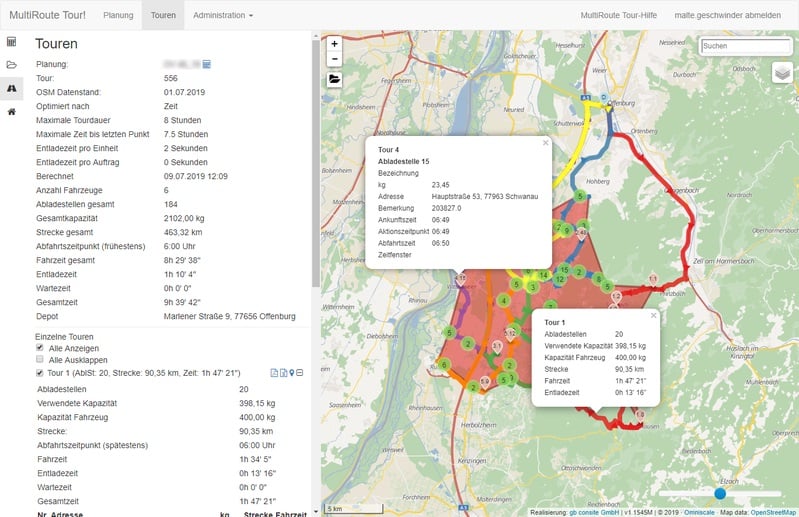799x517 pixels.
Task: Zoom in on the map
Action: point(334,44)
